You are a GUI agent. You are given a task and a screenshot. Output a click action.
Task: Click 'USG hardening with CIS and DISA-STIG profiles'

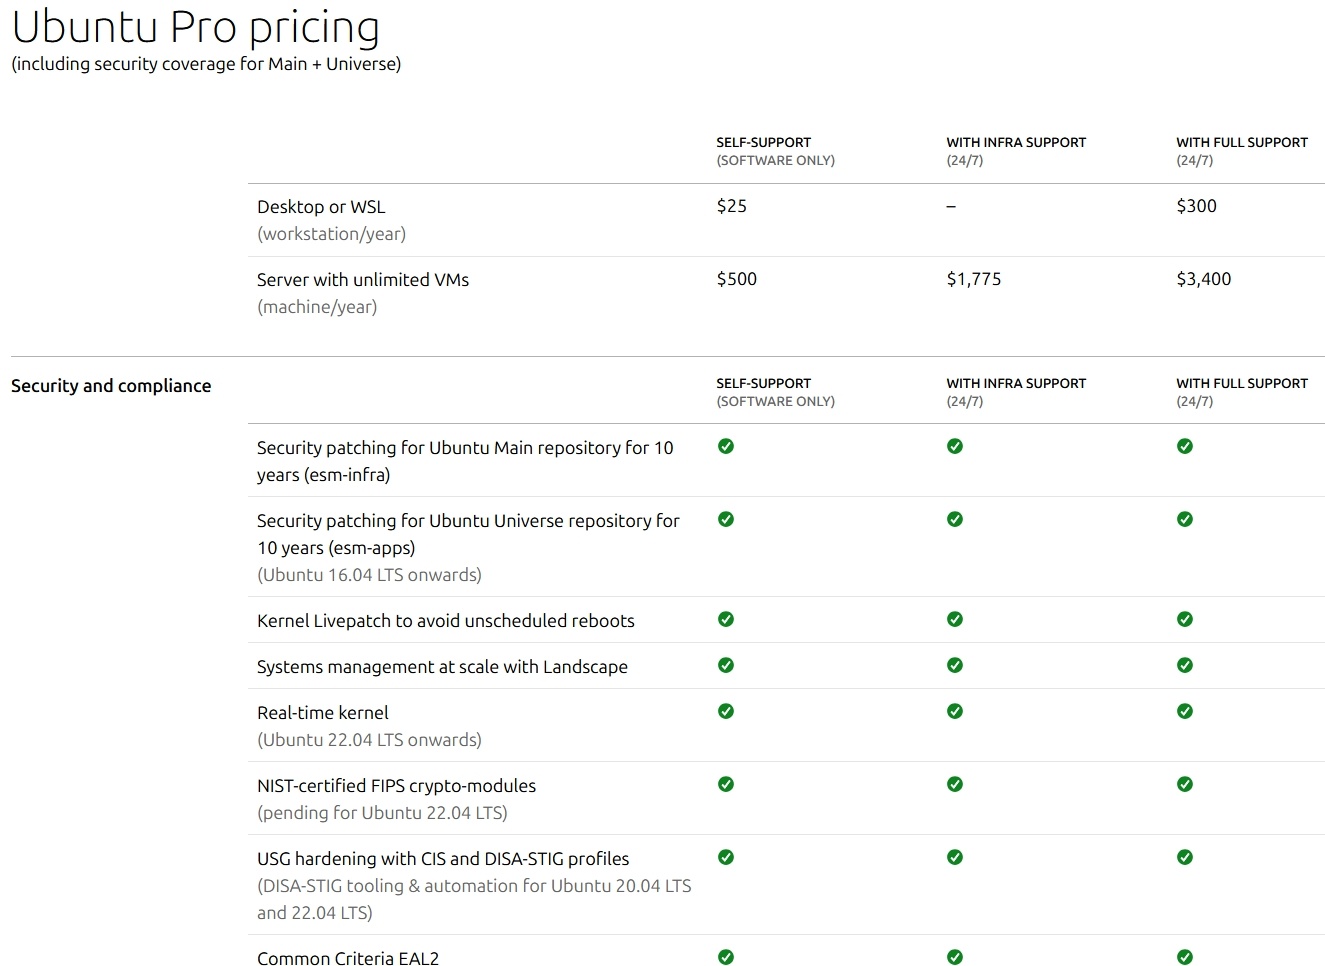pos(443,859)
